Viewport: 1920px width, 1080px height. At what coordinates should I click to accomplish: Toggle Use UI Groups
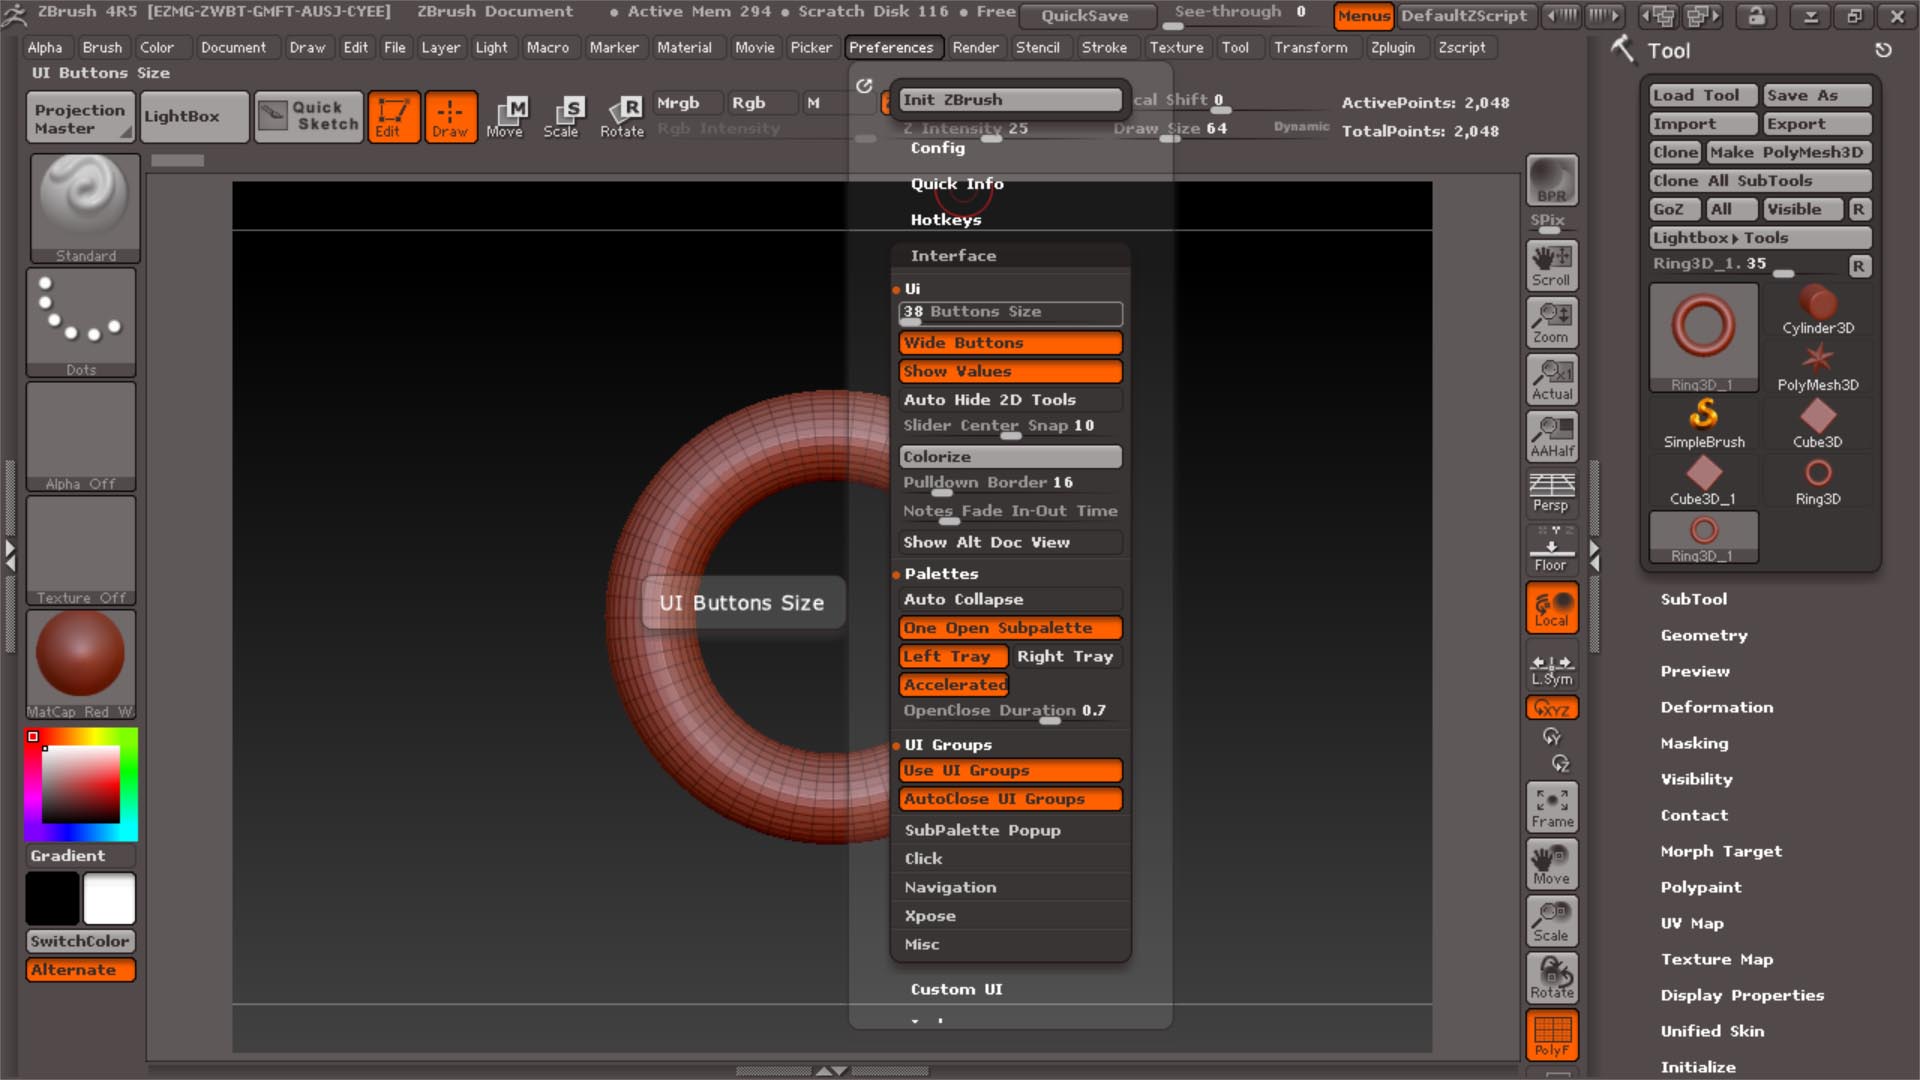[x=1010, y=770]
